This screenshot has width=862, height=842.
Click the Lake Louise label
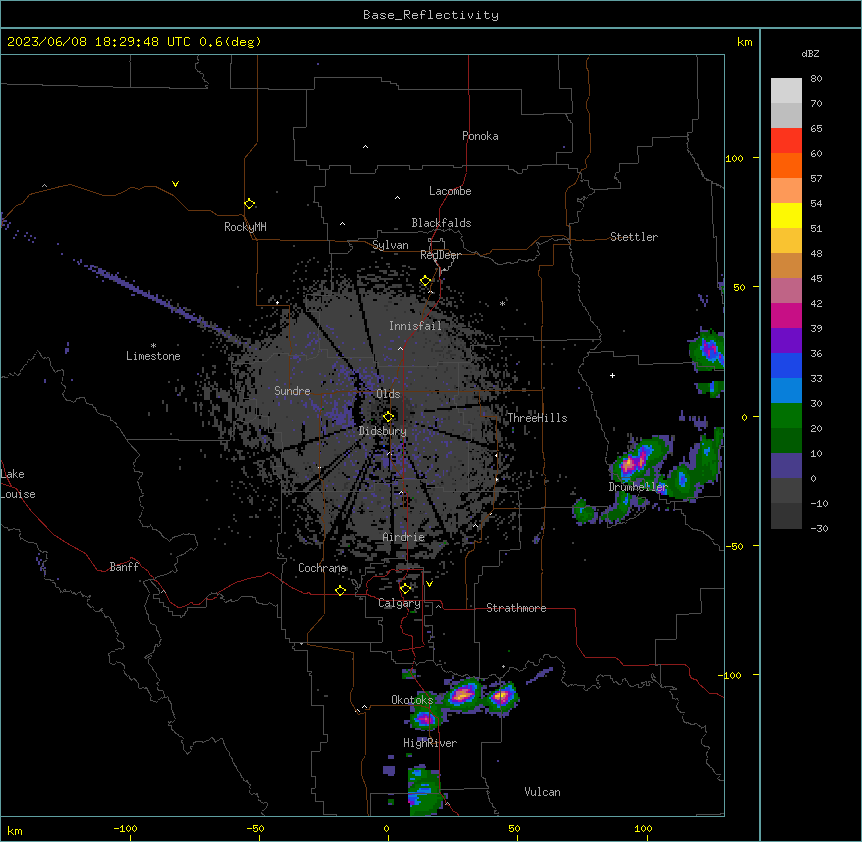pos(18,484)
